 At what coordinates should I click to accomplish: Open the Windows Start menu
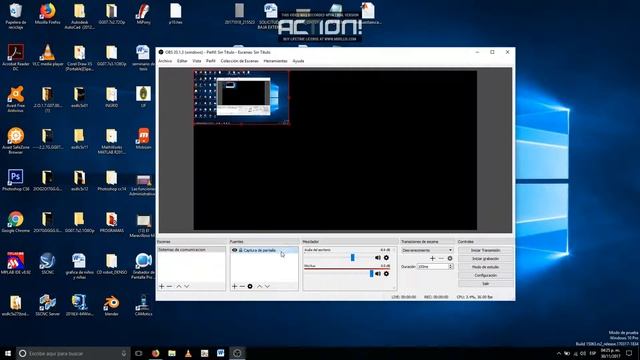click(8, 353)
